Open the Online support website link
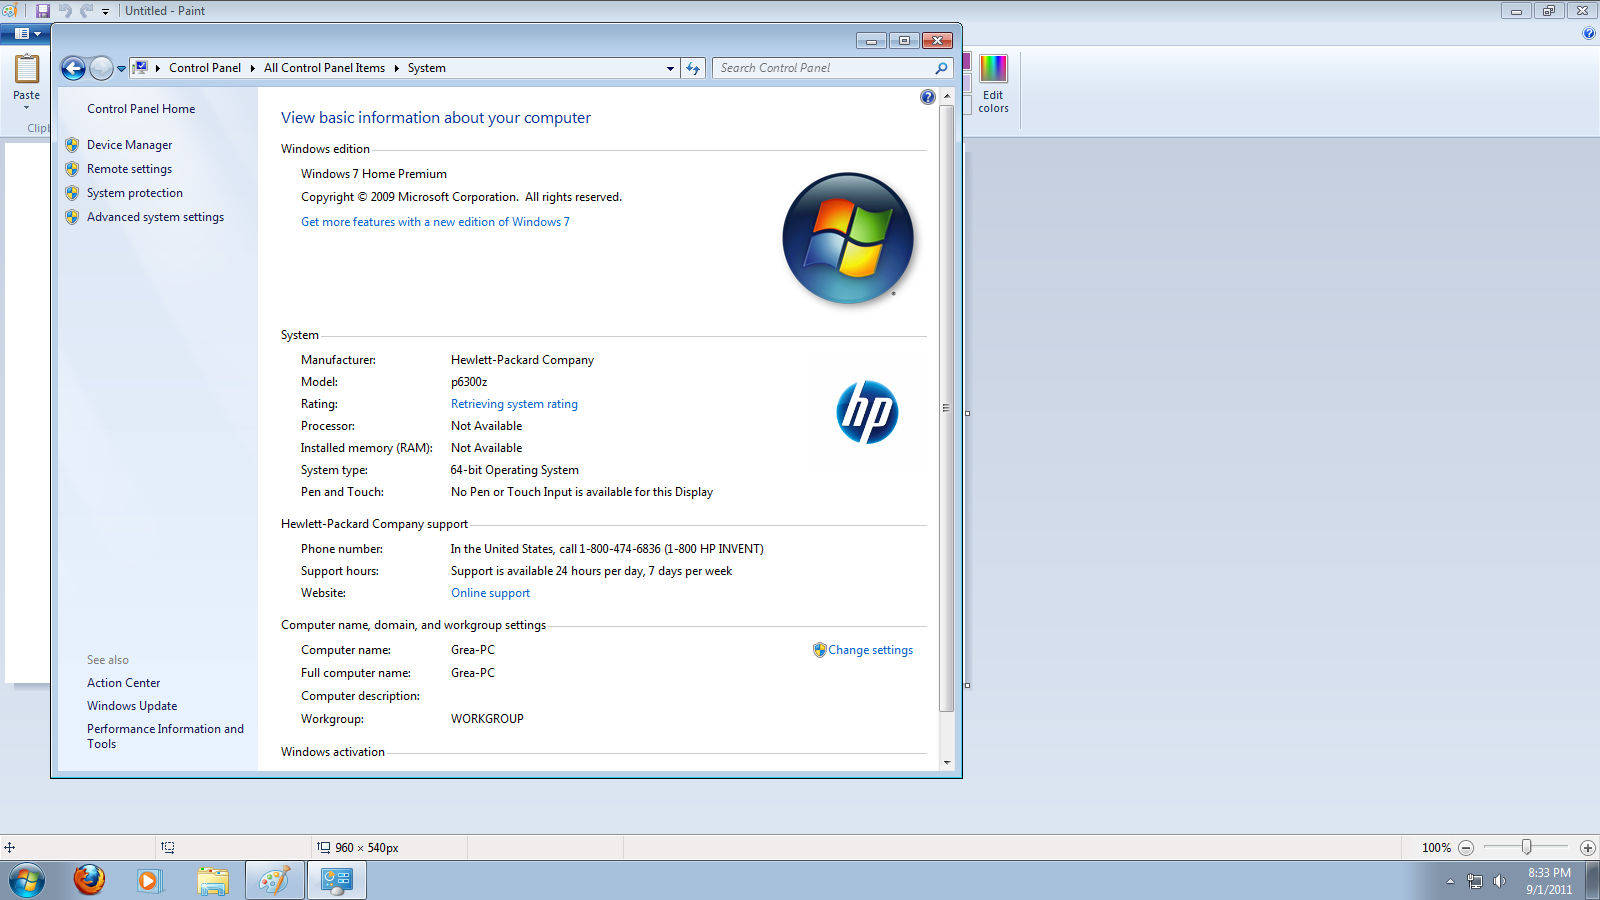 pos(490,593)
